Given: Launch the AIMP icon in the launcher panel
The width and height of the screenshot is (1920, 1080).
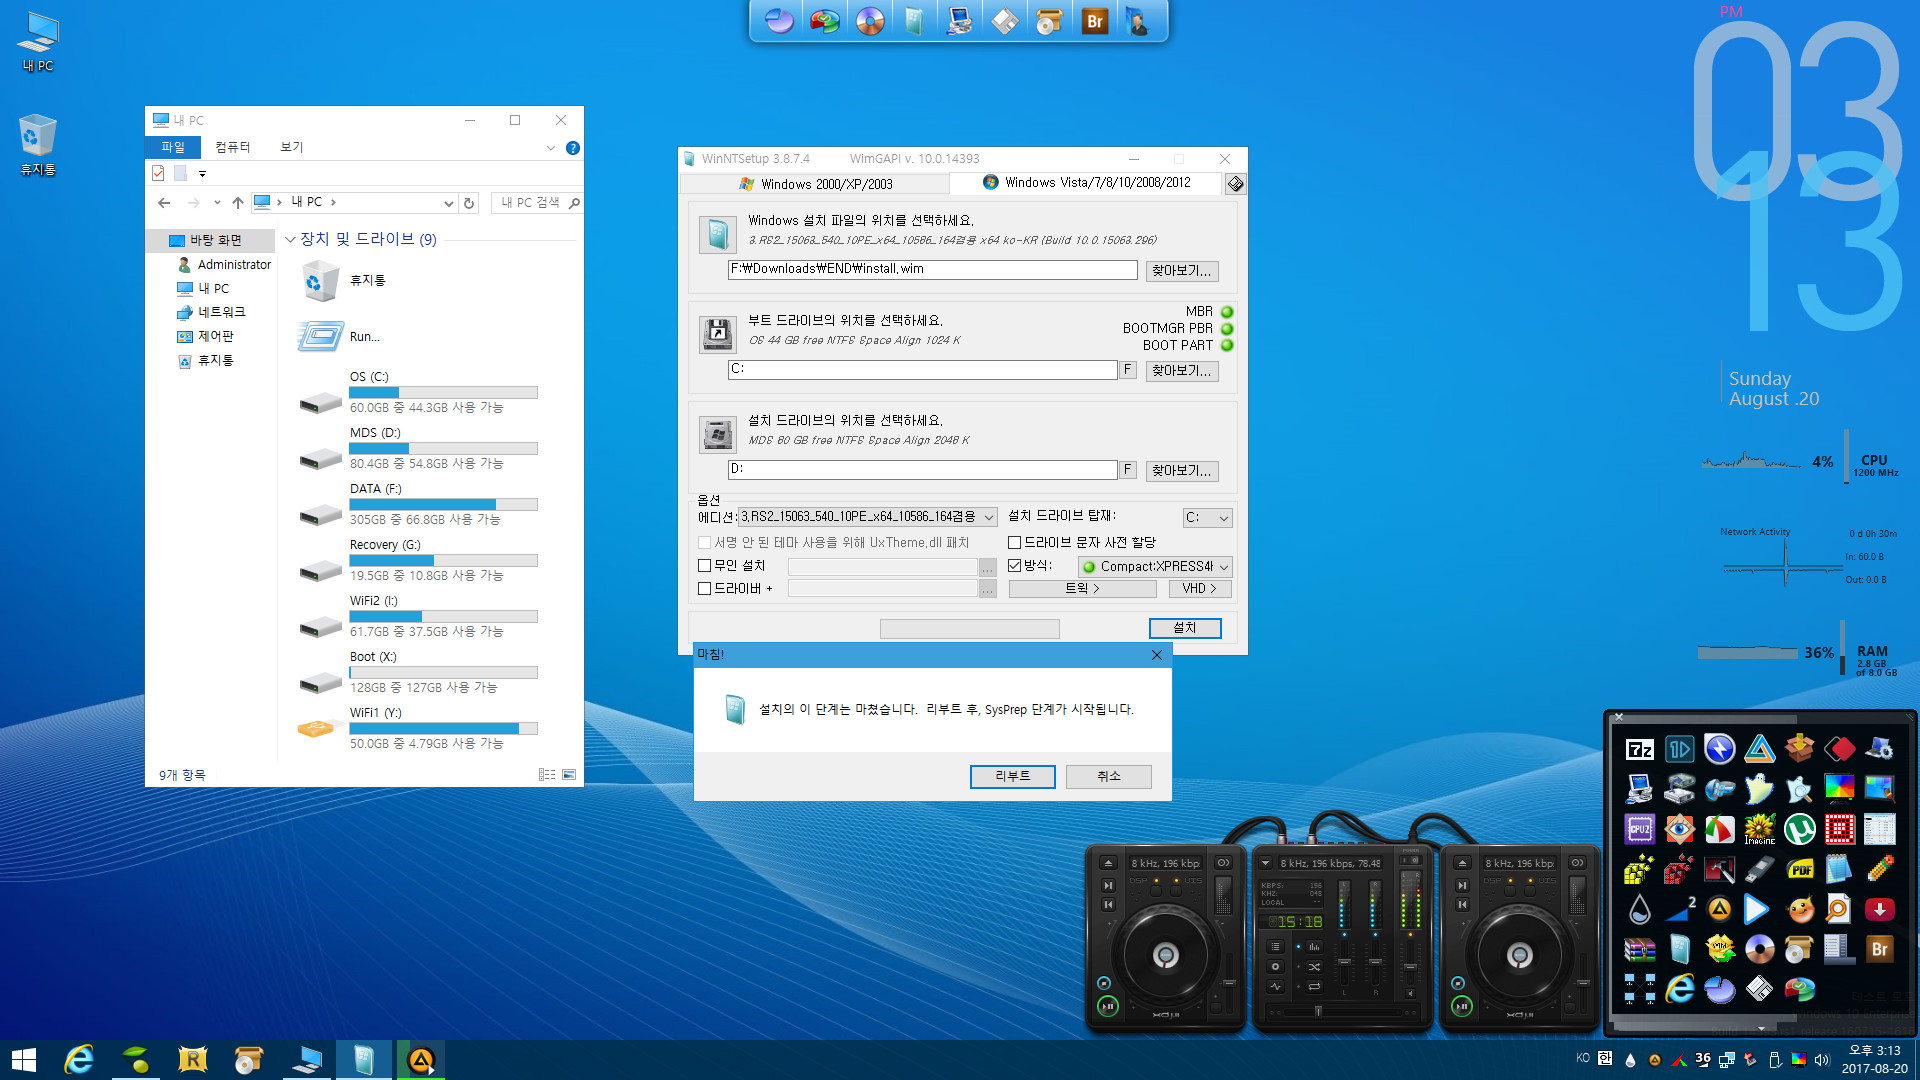Looking at the screenshot, I should click(1719, 909).
